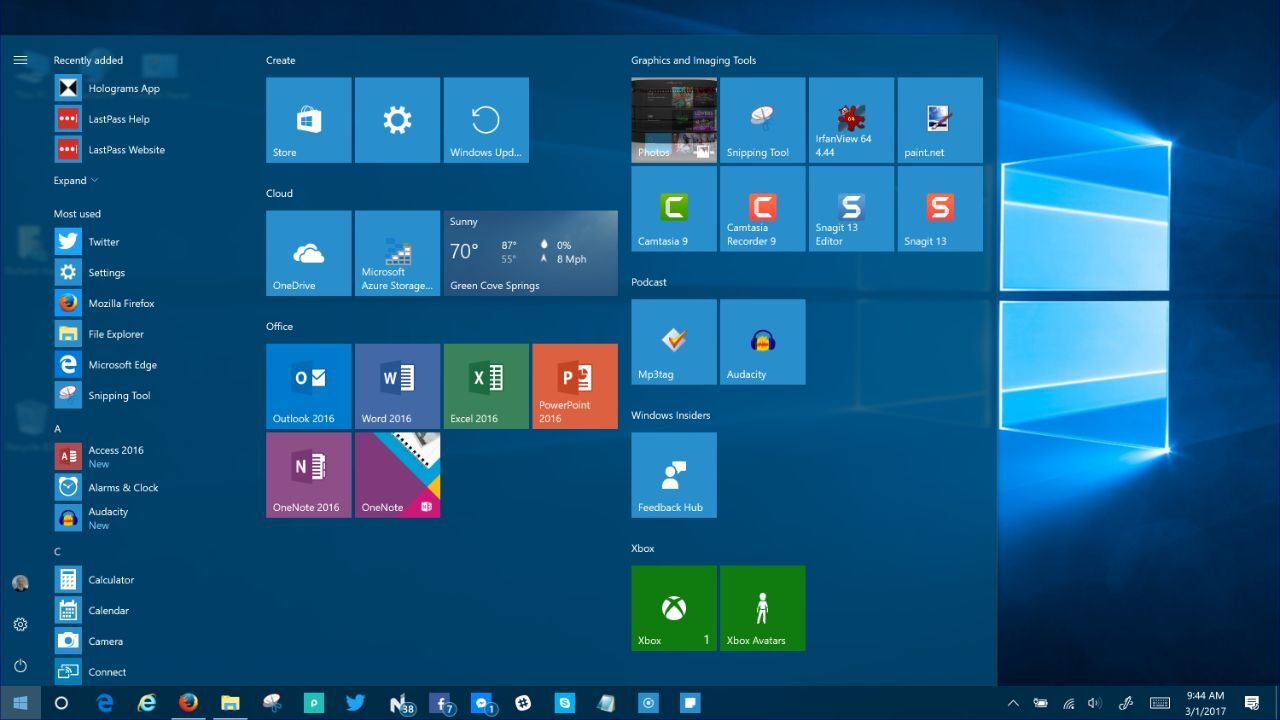The height and width of the screenshot is (720, 1280).
Task: Click the Windows Insiders group title
Action: coord(671,415)
